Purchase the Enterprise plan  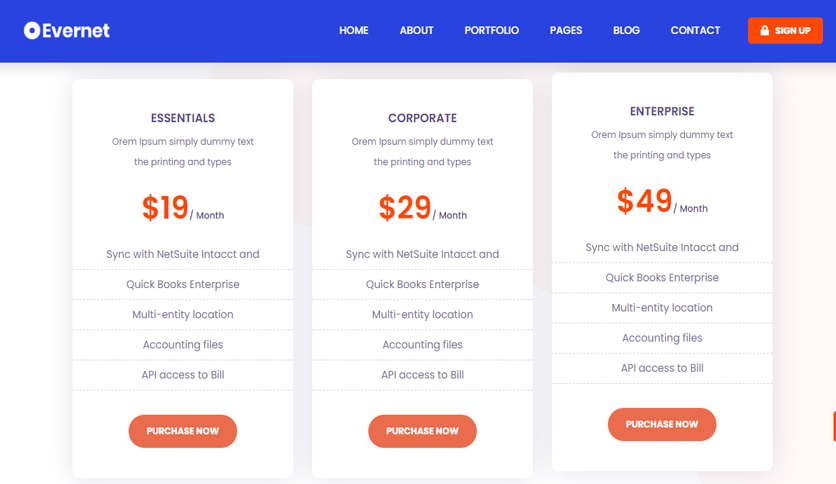pos(662,424)
